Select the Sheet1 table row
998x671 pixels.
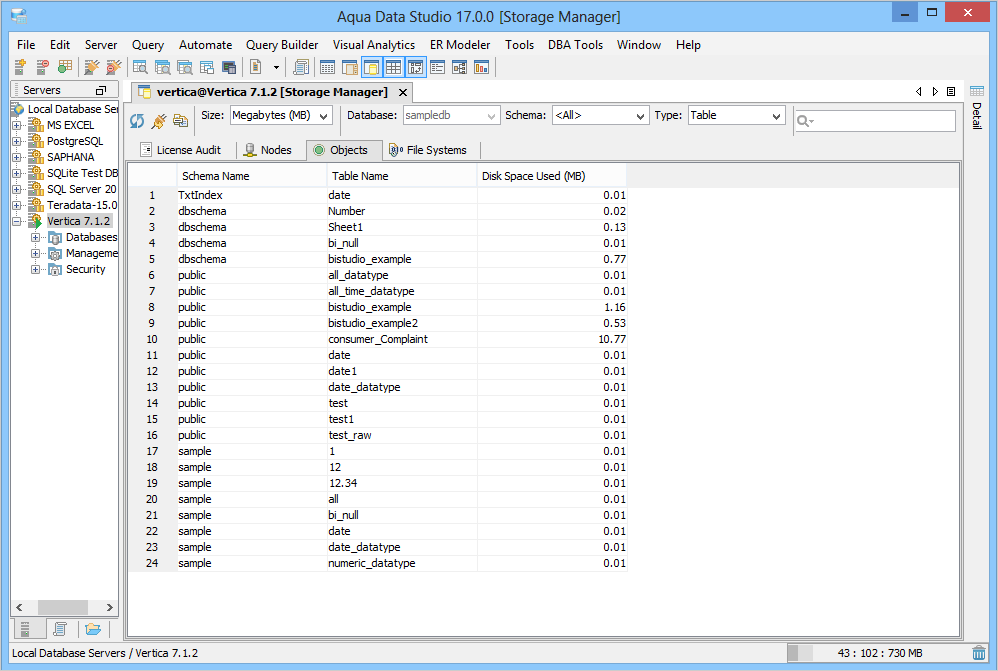pyautogui.click(x=377, y=227)
